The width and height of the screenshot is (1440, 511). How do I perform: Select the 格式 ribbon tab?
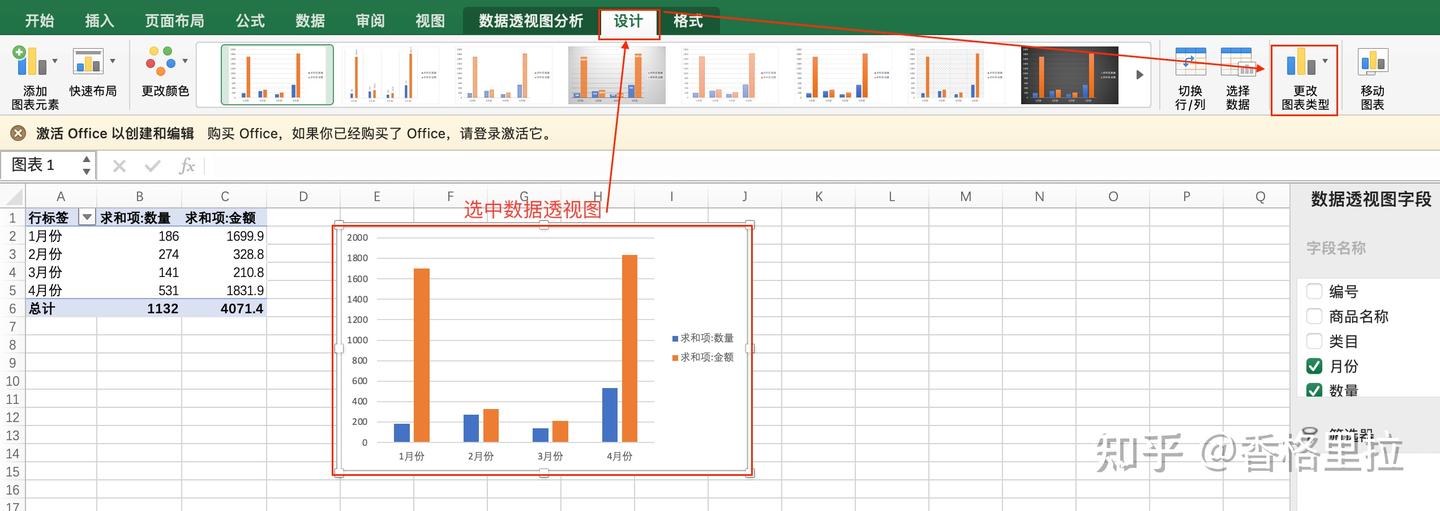coord(688,20)
